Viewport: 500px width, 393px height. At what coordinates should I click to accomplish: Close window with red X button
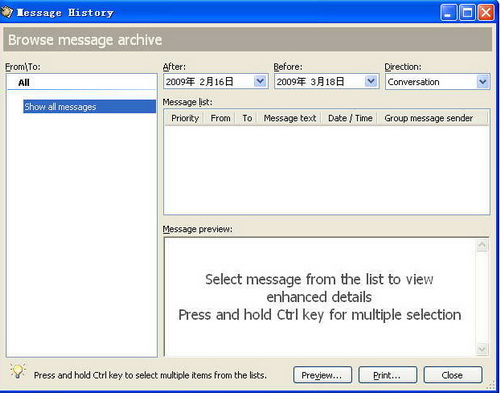(x=486, y=13)
